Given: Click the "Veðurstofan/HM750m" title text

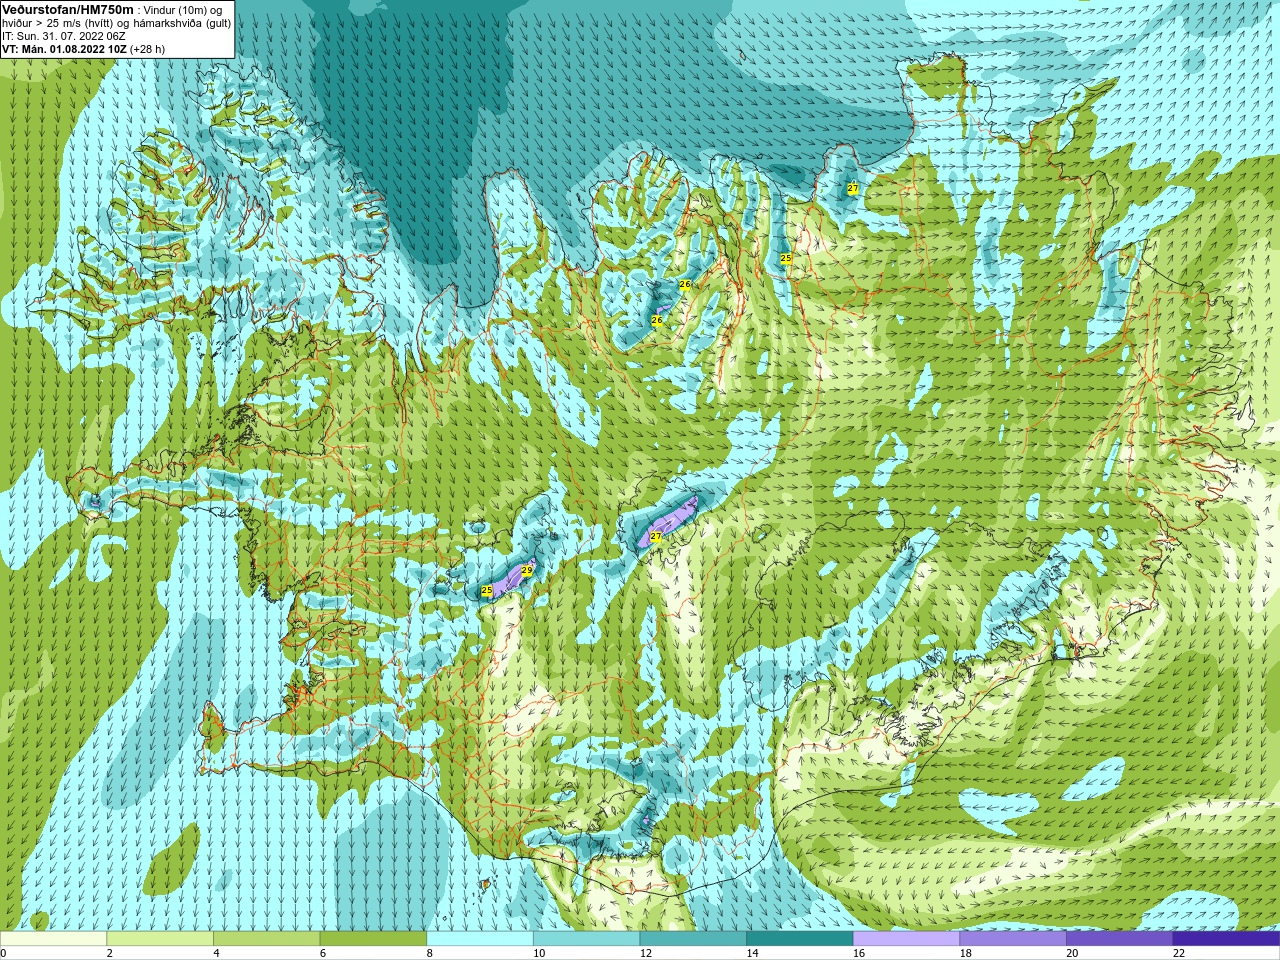Looking at the screenshot, I should [x=67, y=9].
